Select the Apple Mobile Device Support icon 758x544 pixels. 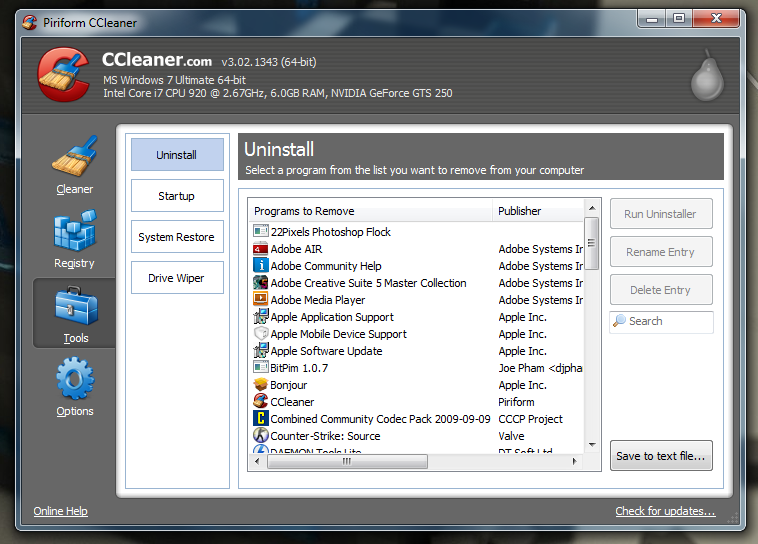[261, 333]
